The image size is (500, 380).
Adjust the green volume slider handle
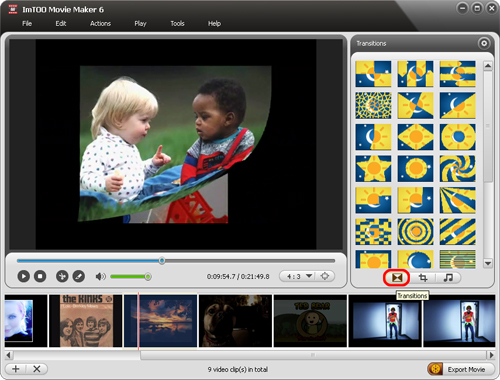click(148, 276)
